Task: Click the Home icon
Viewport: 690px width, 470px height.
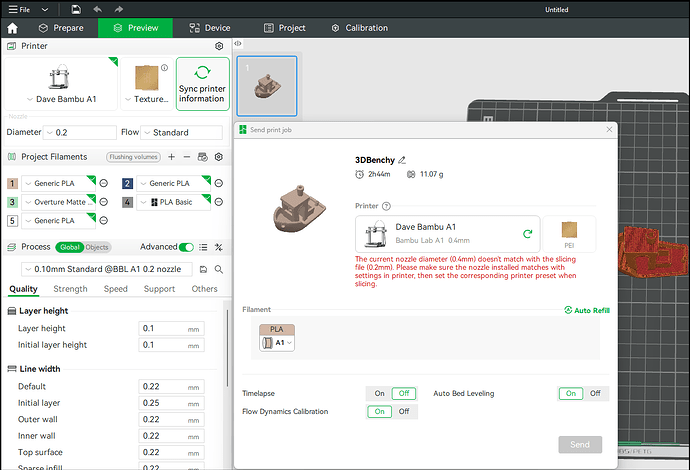Action: [12, 28]
